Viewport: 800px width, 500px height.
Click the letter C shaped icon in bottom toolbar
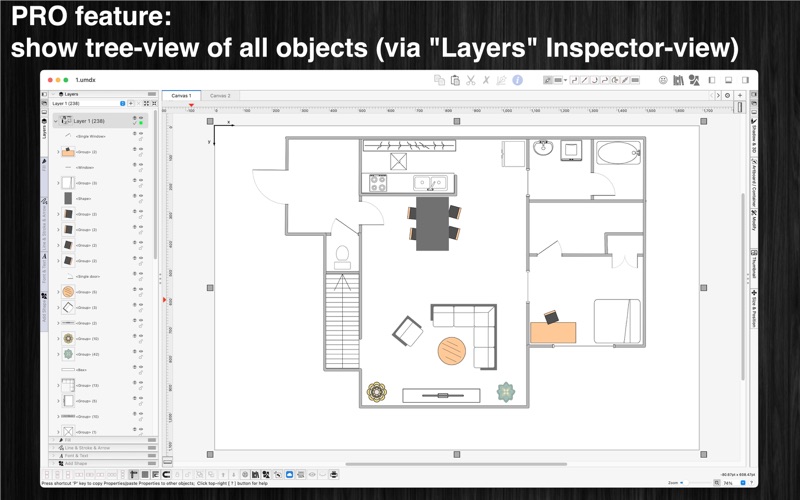(x=166, y=474)
